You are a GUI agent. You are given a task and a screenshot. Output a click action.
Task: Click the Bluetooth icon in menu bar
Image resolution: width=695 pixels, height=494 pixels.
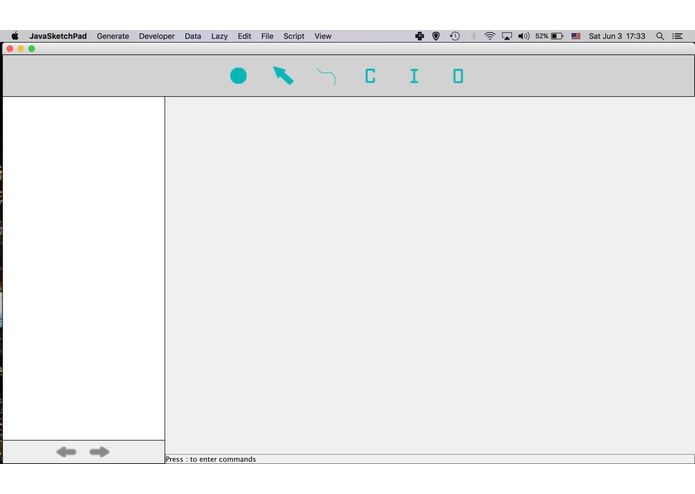[473, 36]
